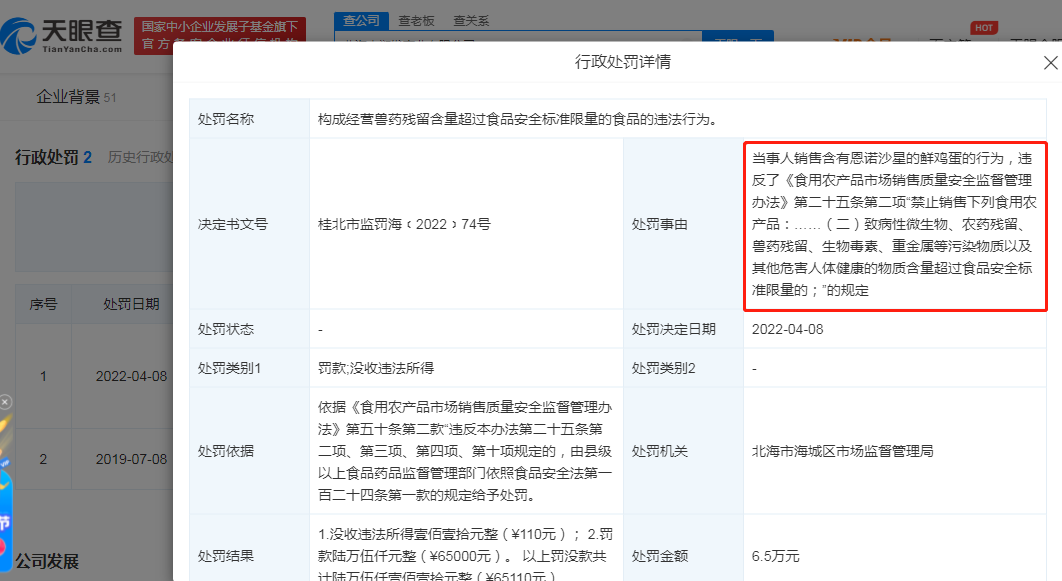Click the 历史行政处罚 link
Screen dimensions: 1062x581
point(141,157)
